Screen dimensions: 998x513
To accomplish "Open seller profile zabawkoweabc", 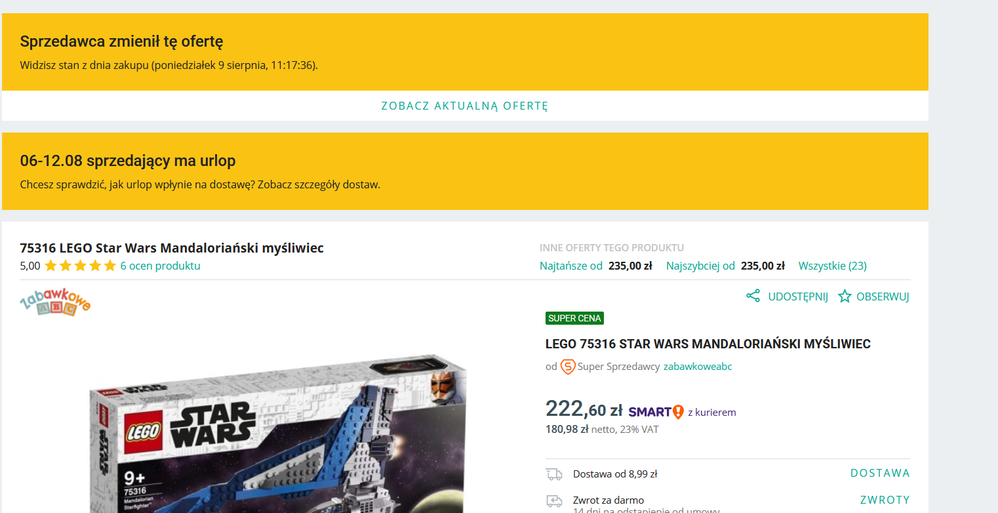I will pos(698,367).
